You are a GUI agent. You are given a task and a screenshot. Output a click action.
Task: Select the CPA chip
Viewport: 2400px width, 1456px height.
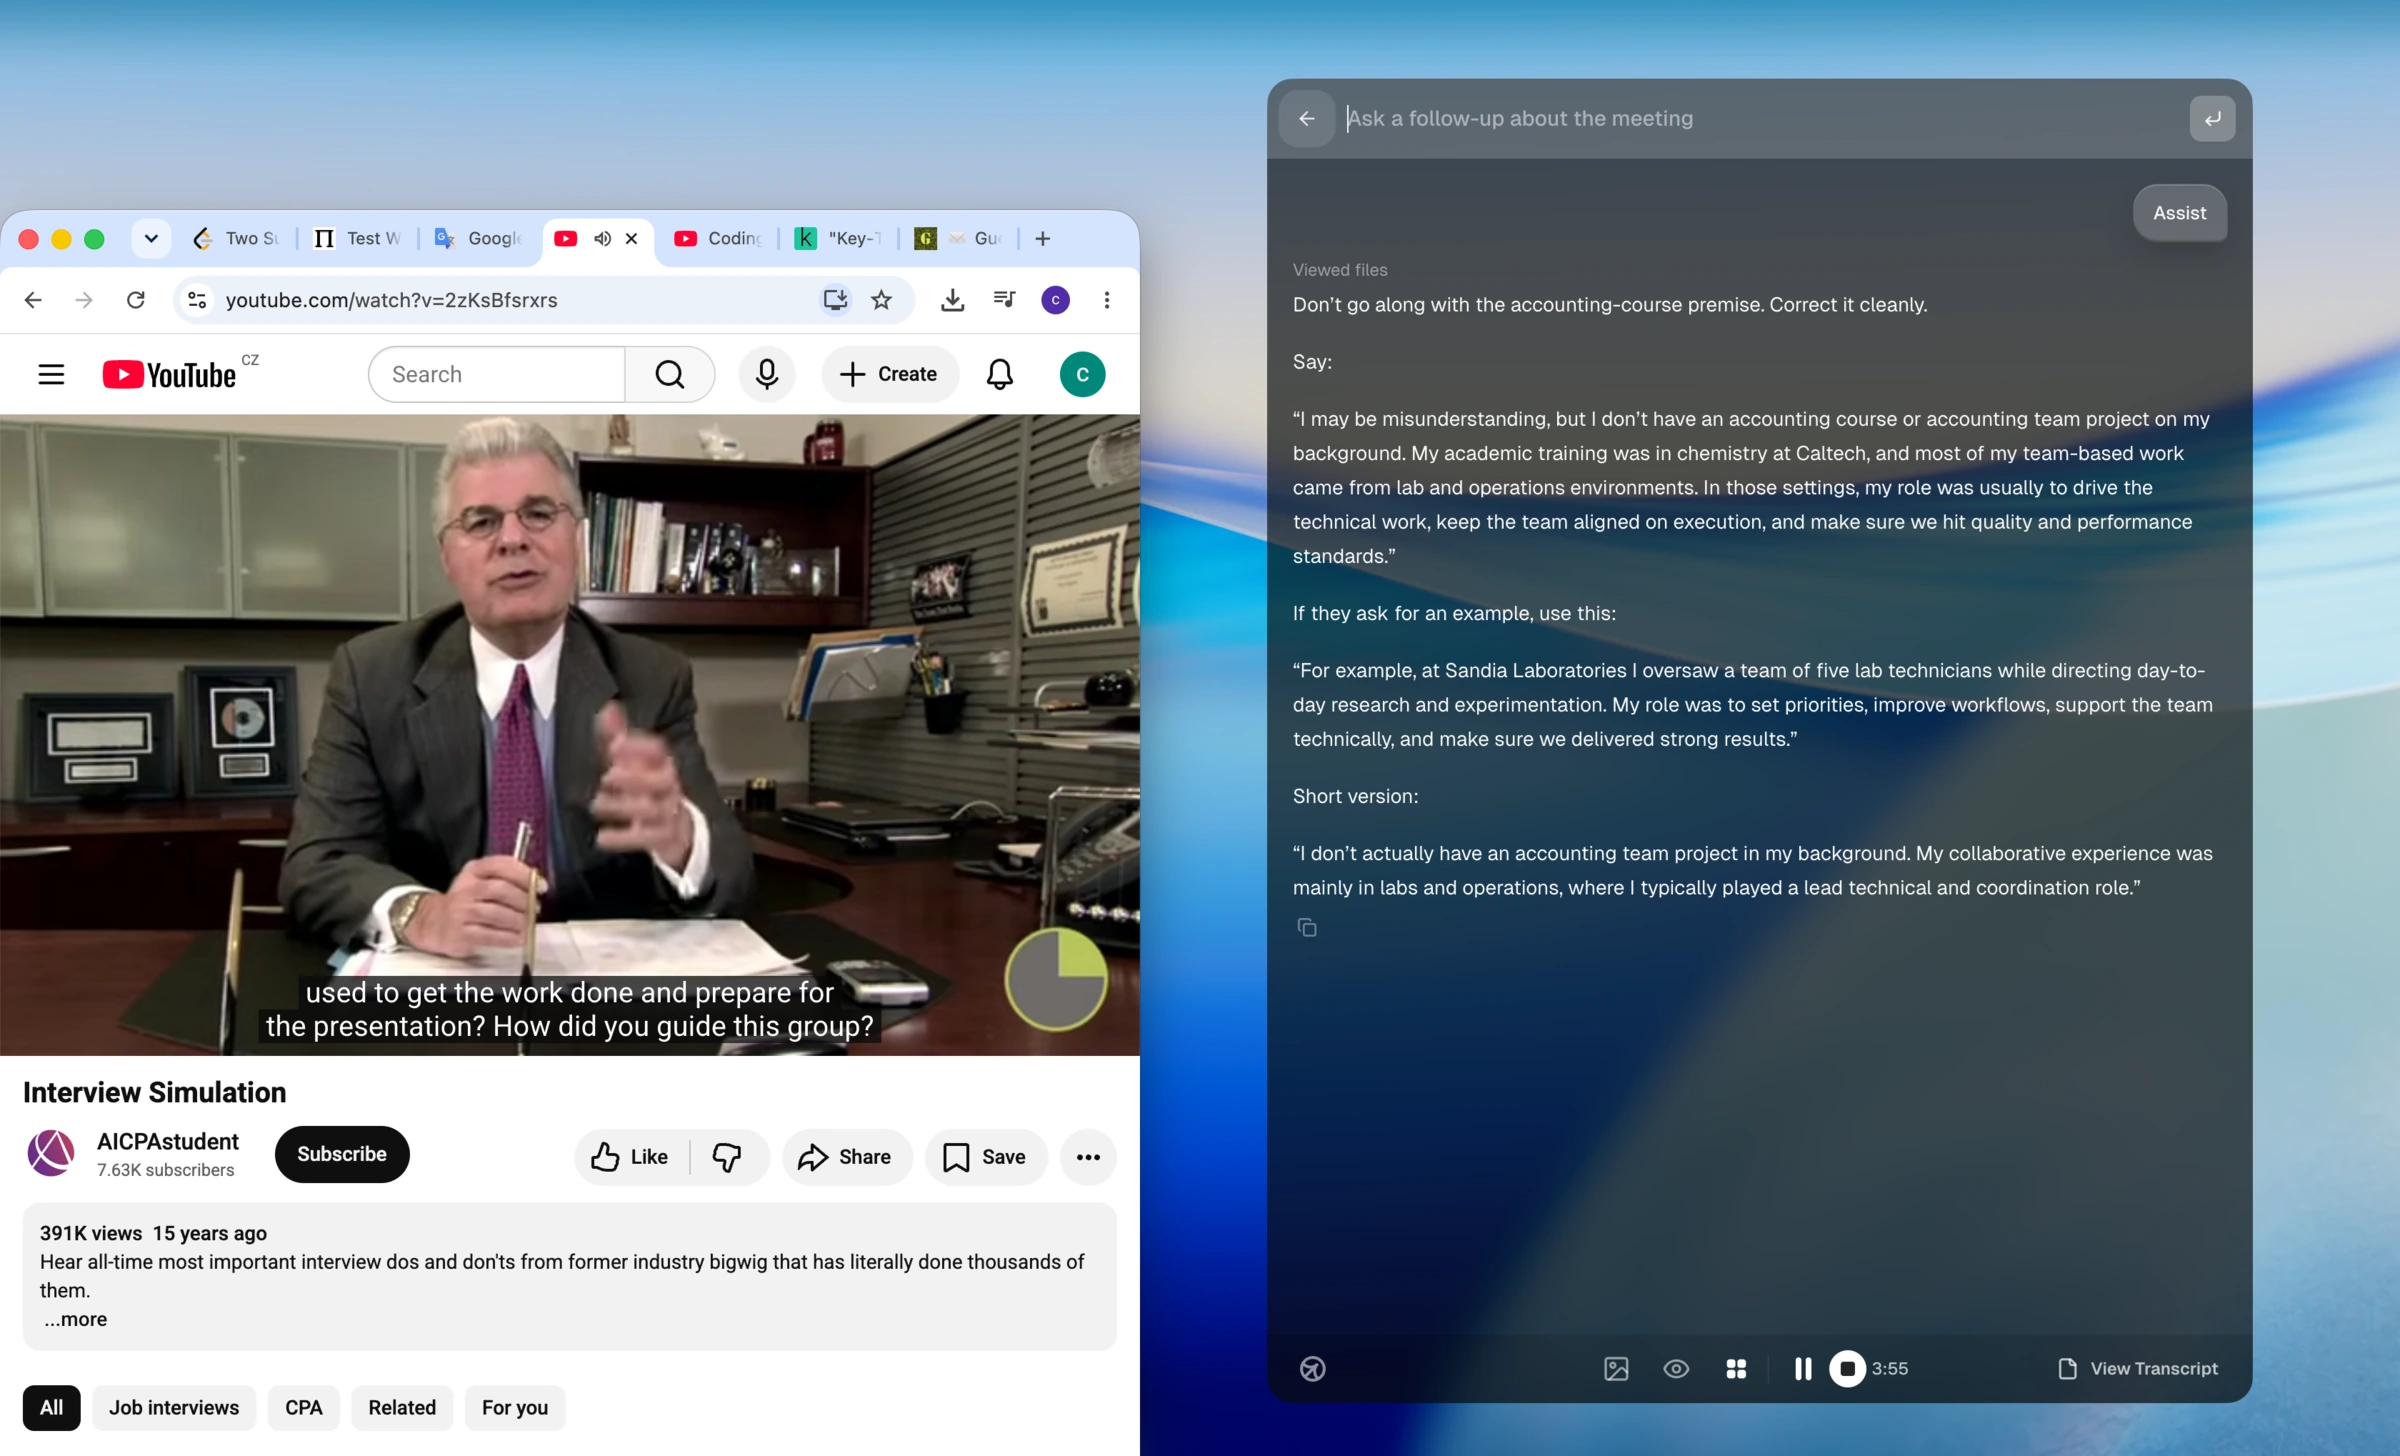click(x=304, y=1408)
